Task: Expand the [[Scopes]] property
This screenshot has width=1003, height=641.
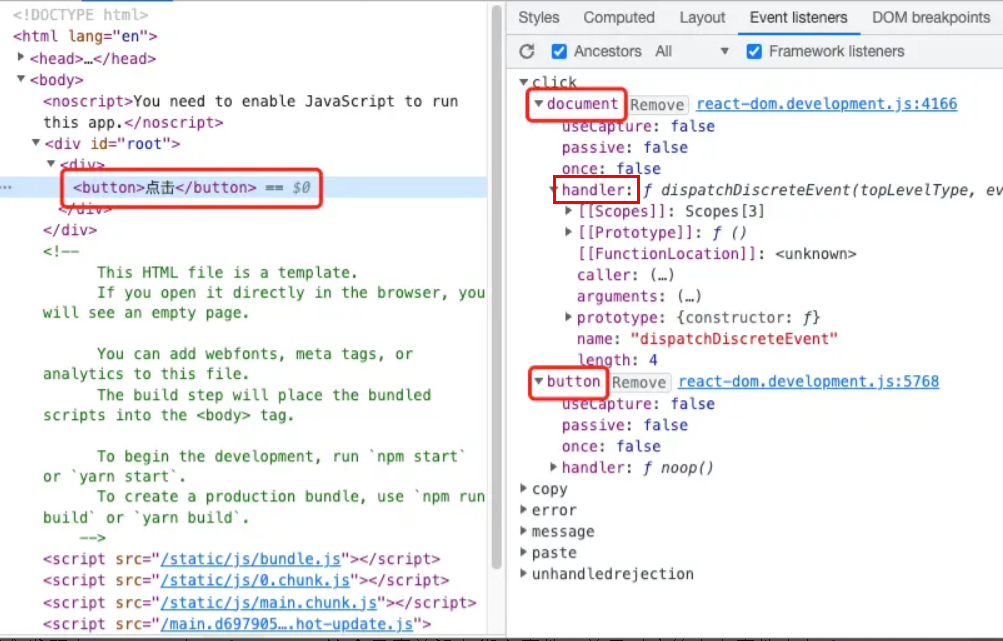Action: pyautogui.click(x=567, y=211)
